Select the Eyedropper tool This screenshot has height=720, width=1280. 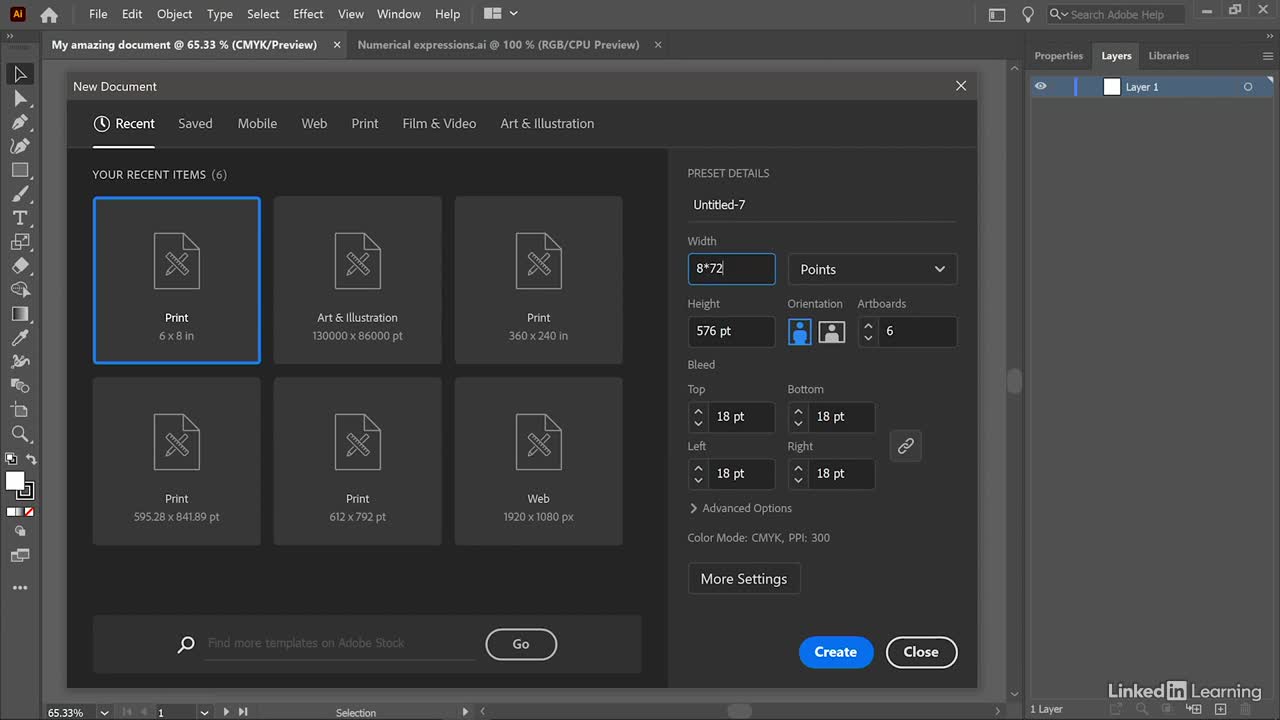(19, 338)
